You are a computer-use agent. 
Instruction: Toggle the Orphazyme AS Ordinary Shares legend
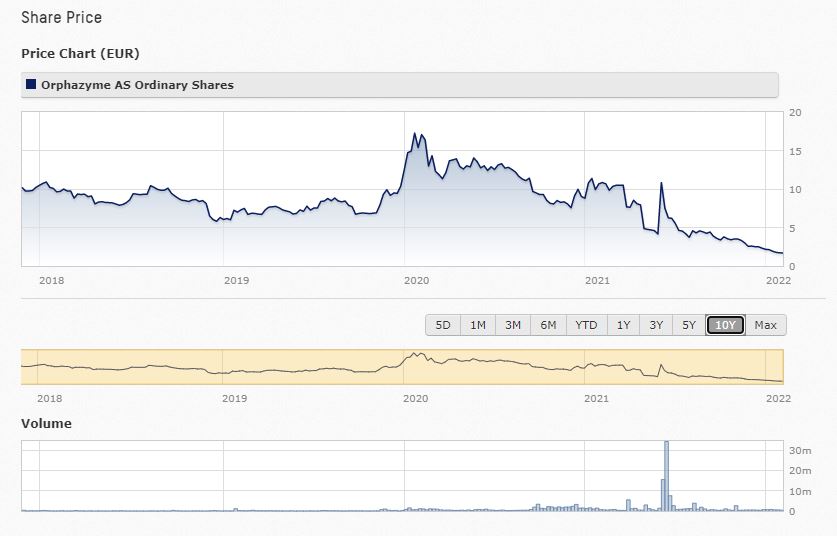point(137,85)
